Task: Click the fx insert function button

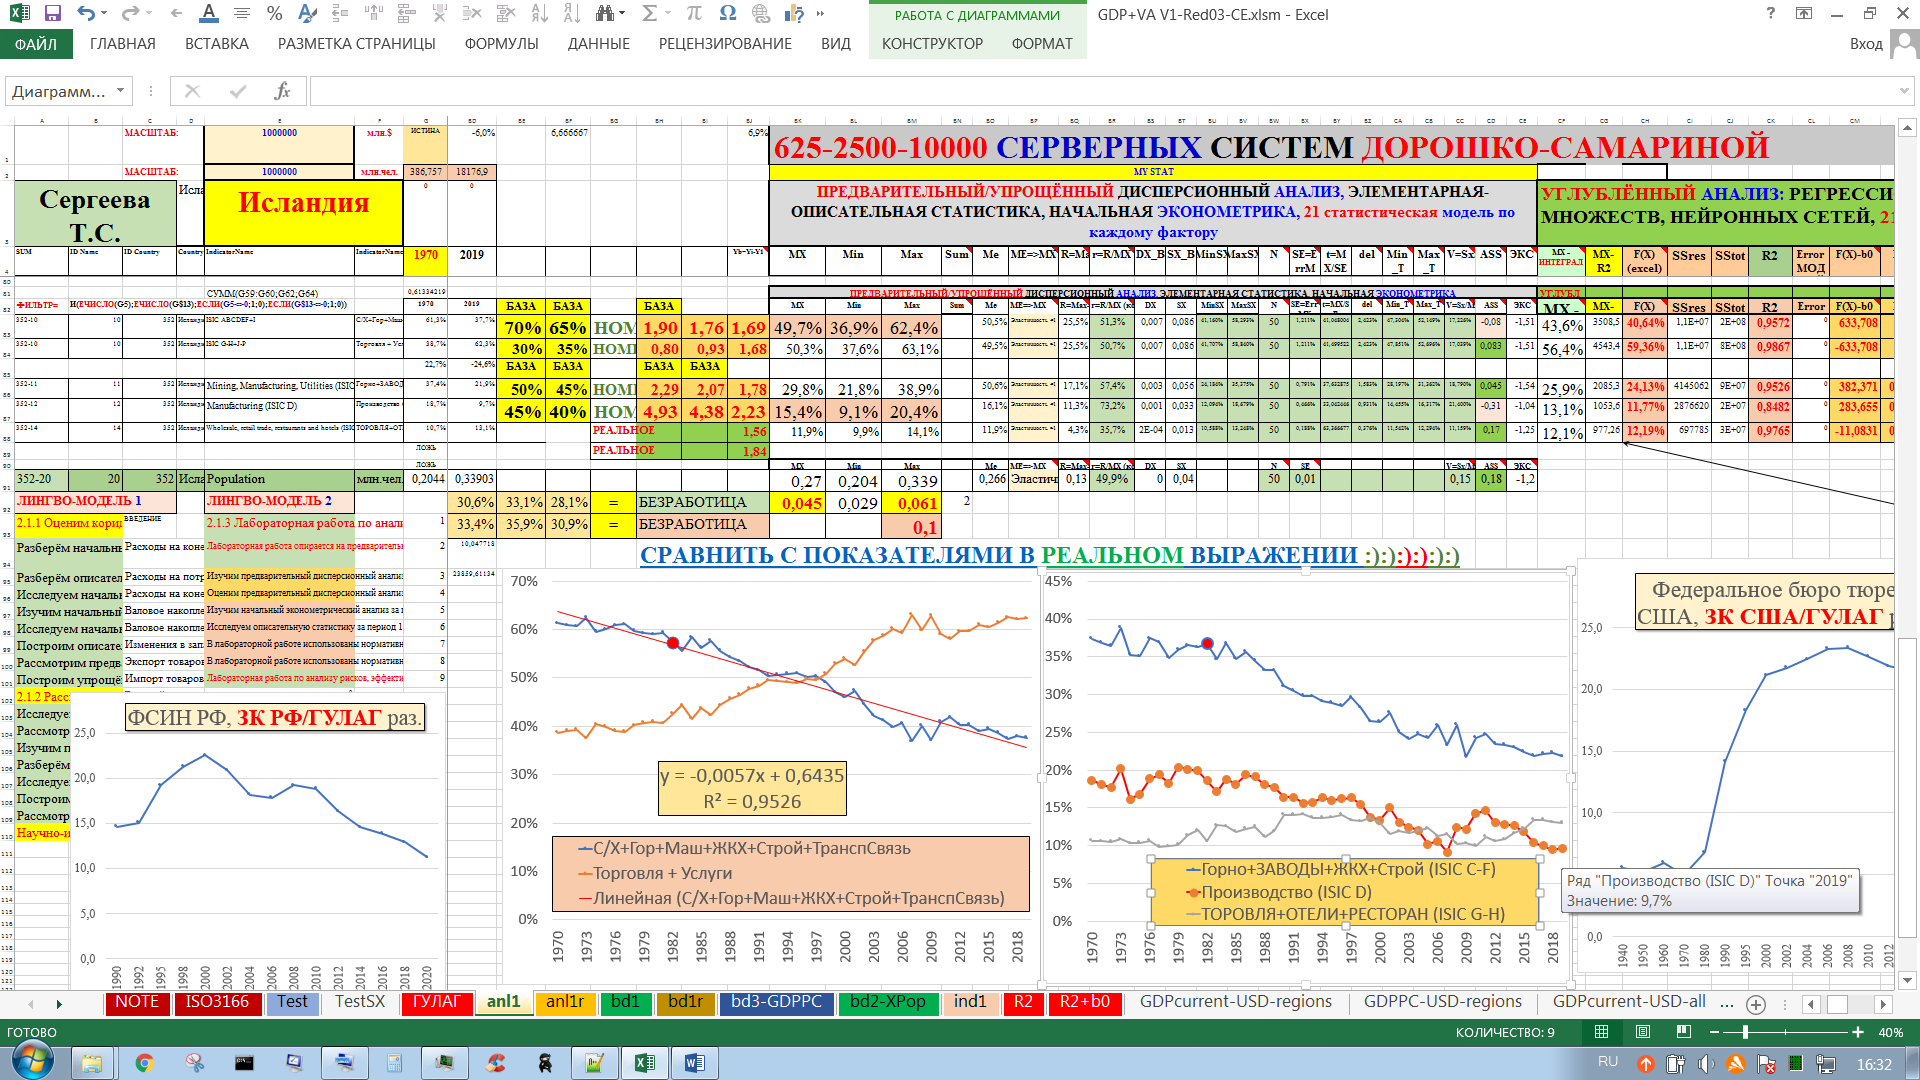Action: 282,91
